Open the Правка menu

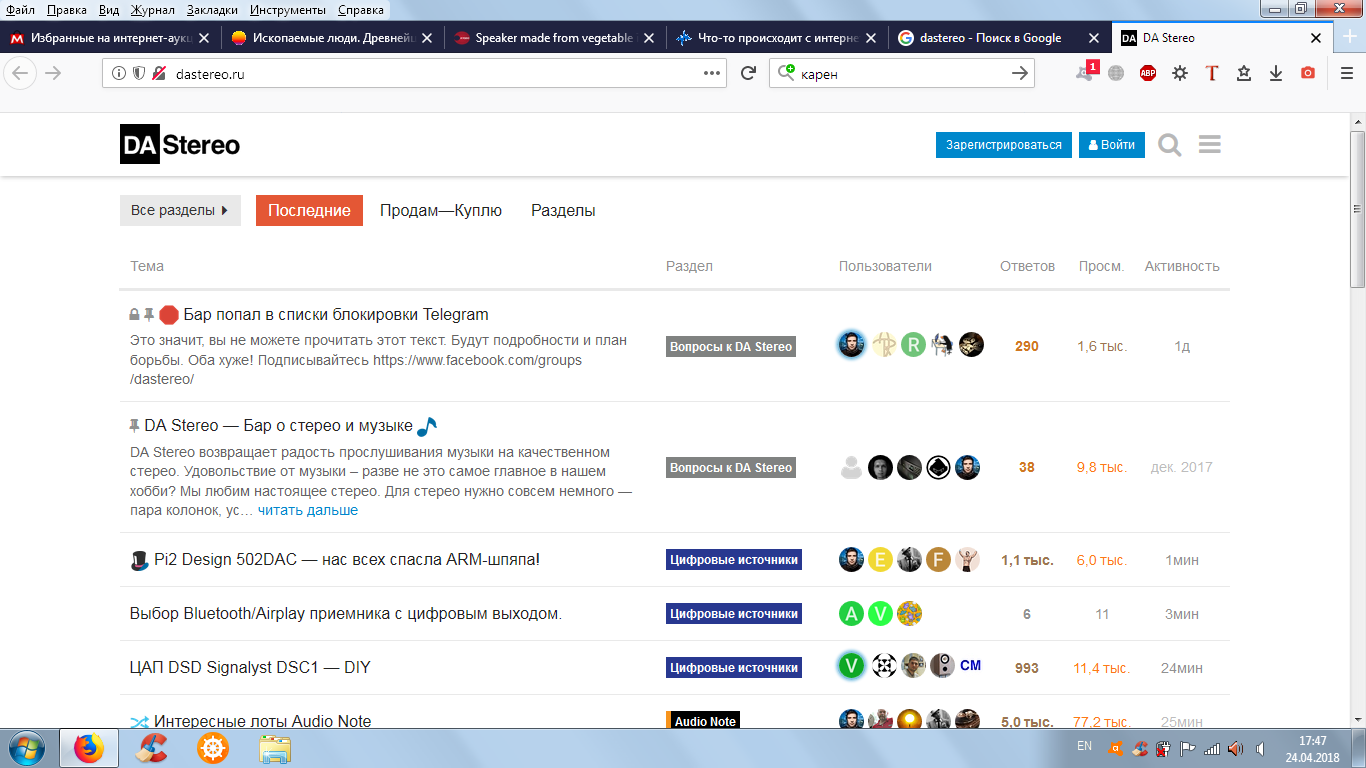click(66, 10)
